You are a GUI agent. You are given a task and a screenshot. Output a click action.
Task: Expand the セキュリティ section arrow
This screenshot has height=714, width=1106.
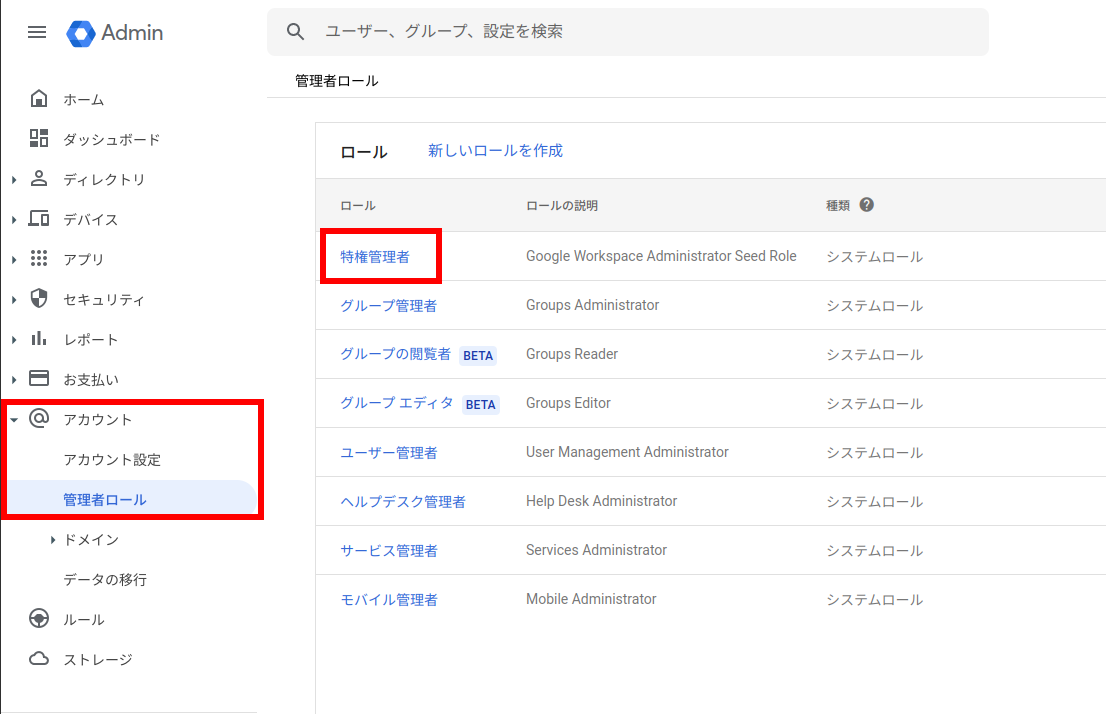pyautogui.click(x=14, y=300)
